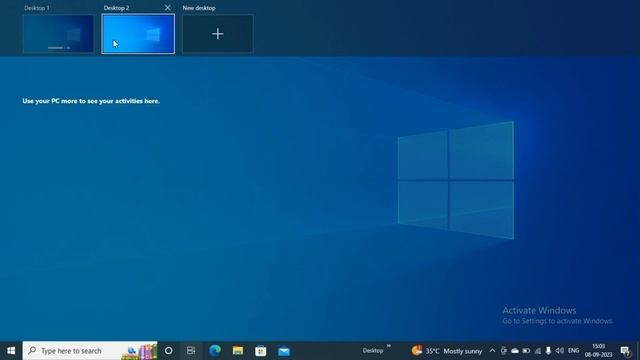Click the Type here to search box
Image resolution: width=640 pixels, height=360 pixels.
pyautogui.click(x=90, y=351)
